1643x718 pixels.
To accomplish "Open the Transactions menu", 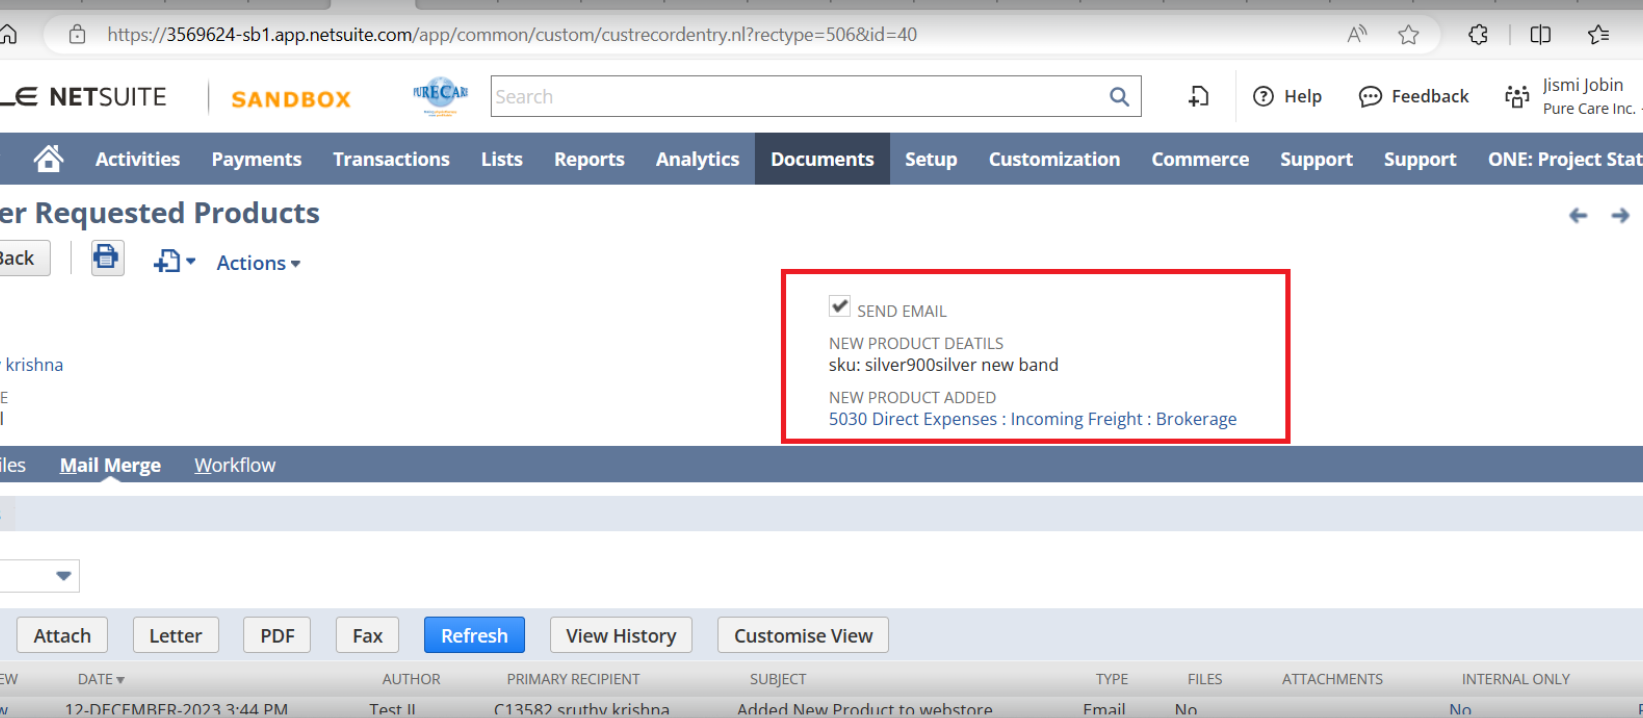I will click(391, 159).
